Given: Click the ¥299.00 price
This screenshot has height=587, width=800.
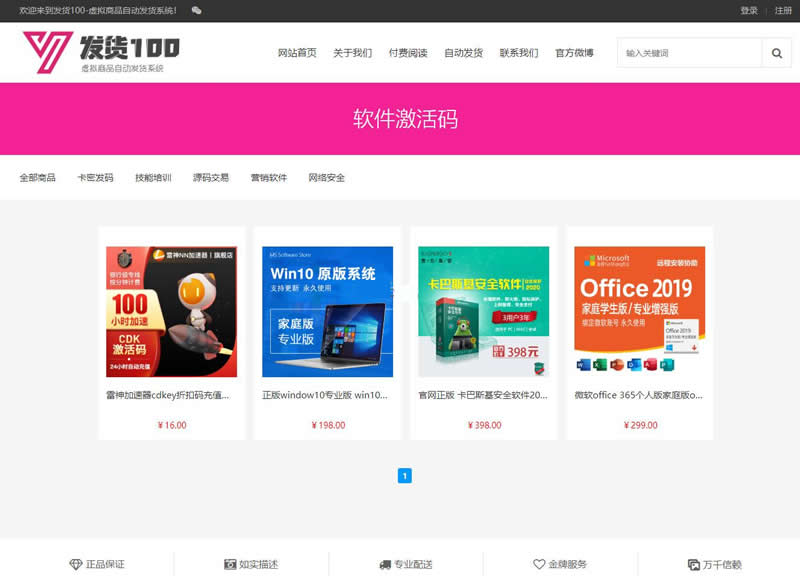Looking at the screenshot, I should pyautogui.click(x=640, y=425).
